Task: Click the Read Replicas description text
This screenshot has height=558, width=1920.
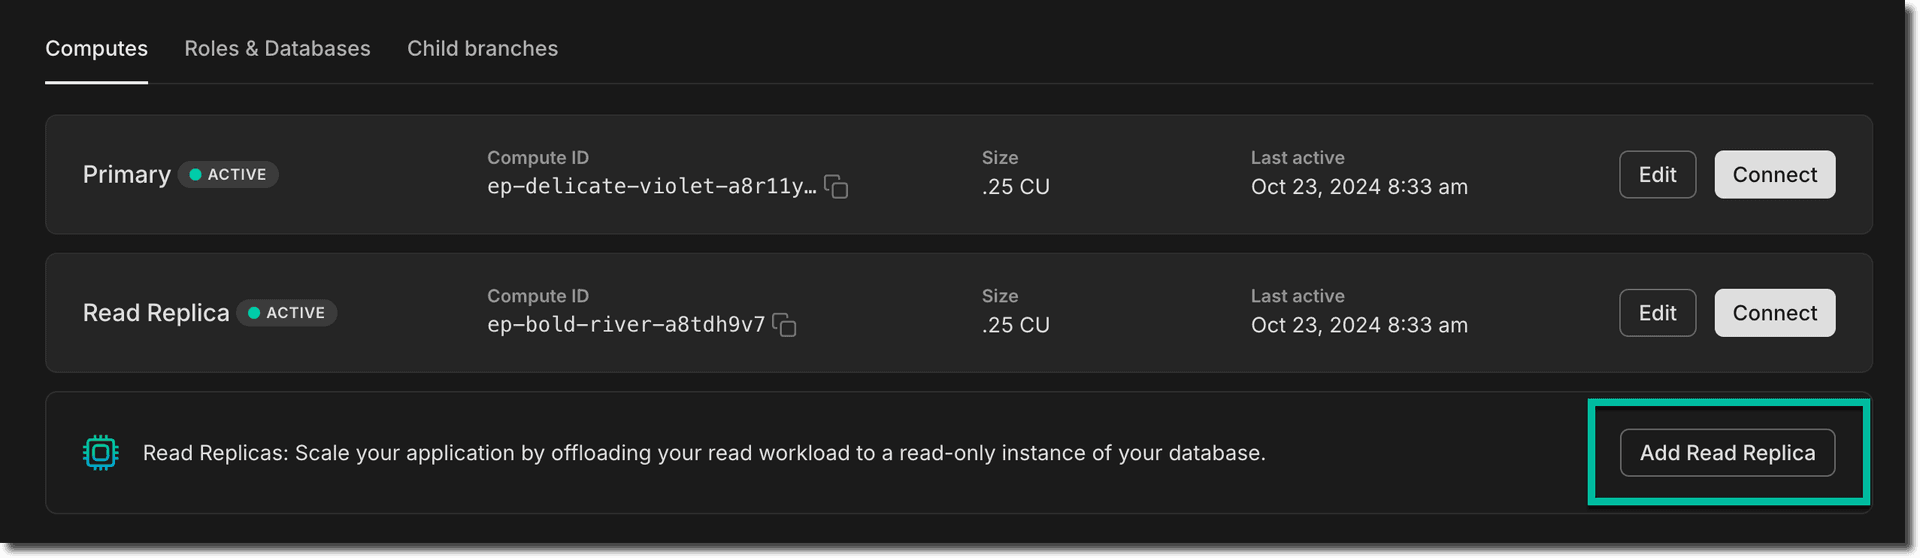Action: 704,453
